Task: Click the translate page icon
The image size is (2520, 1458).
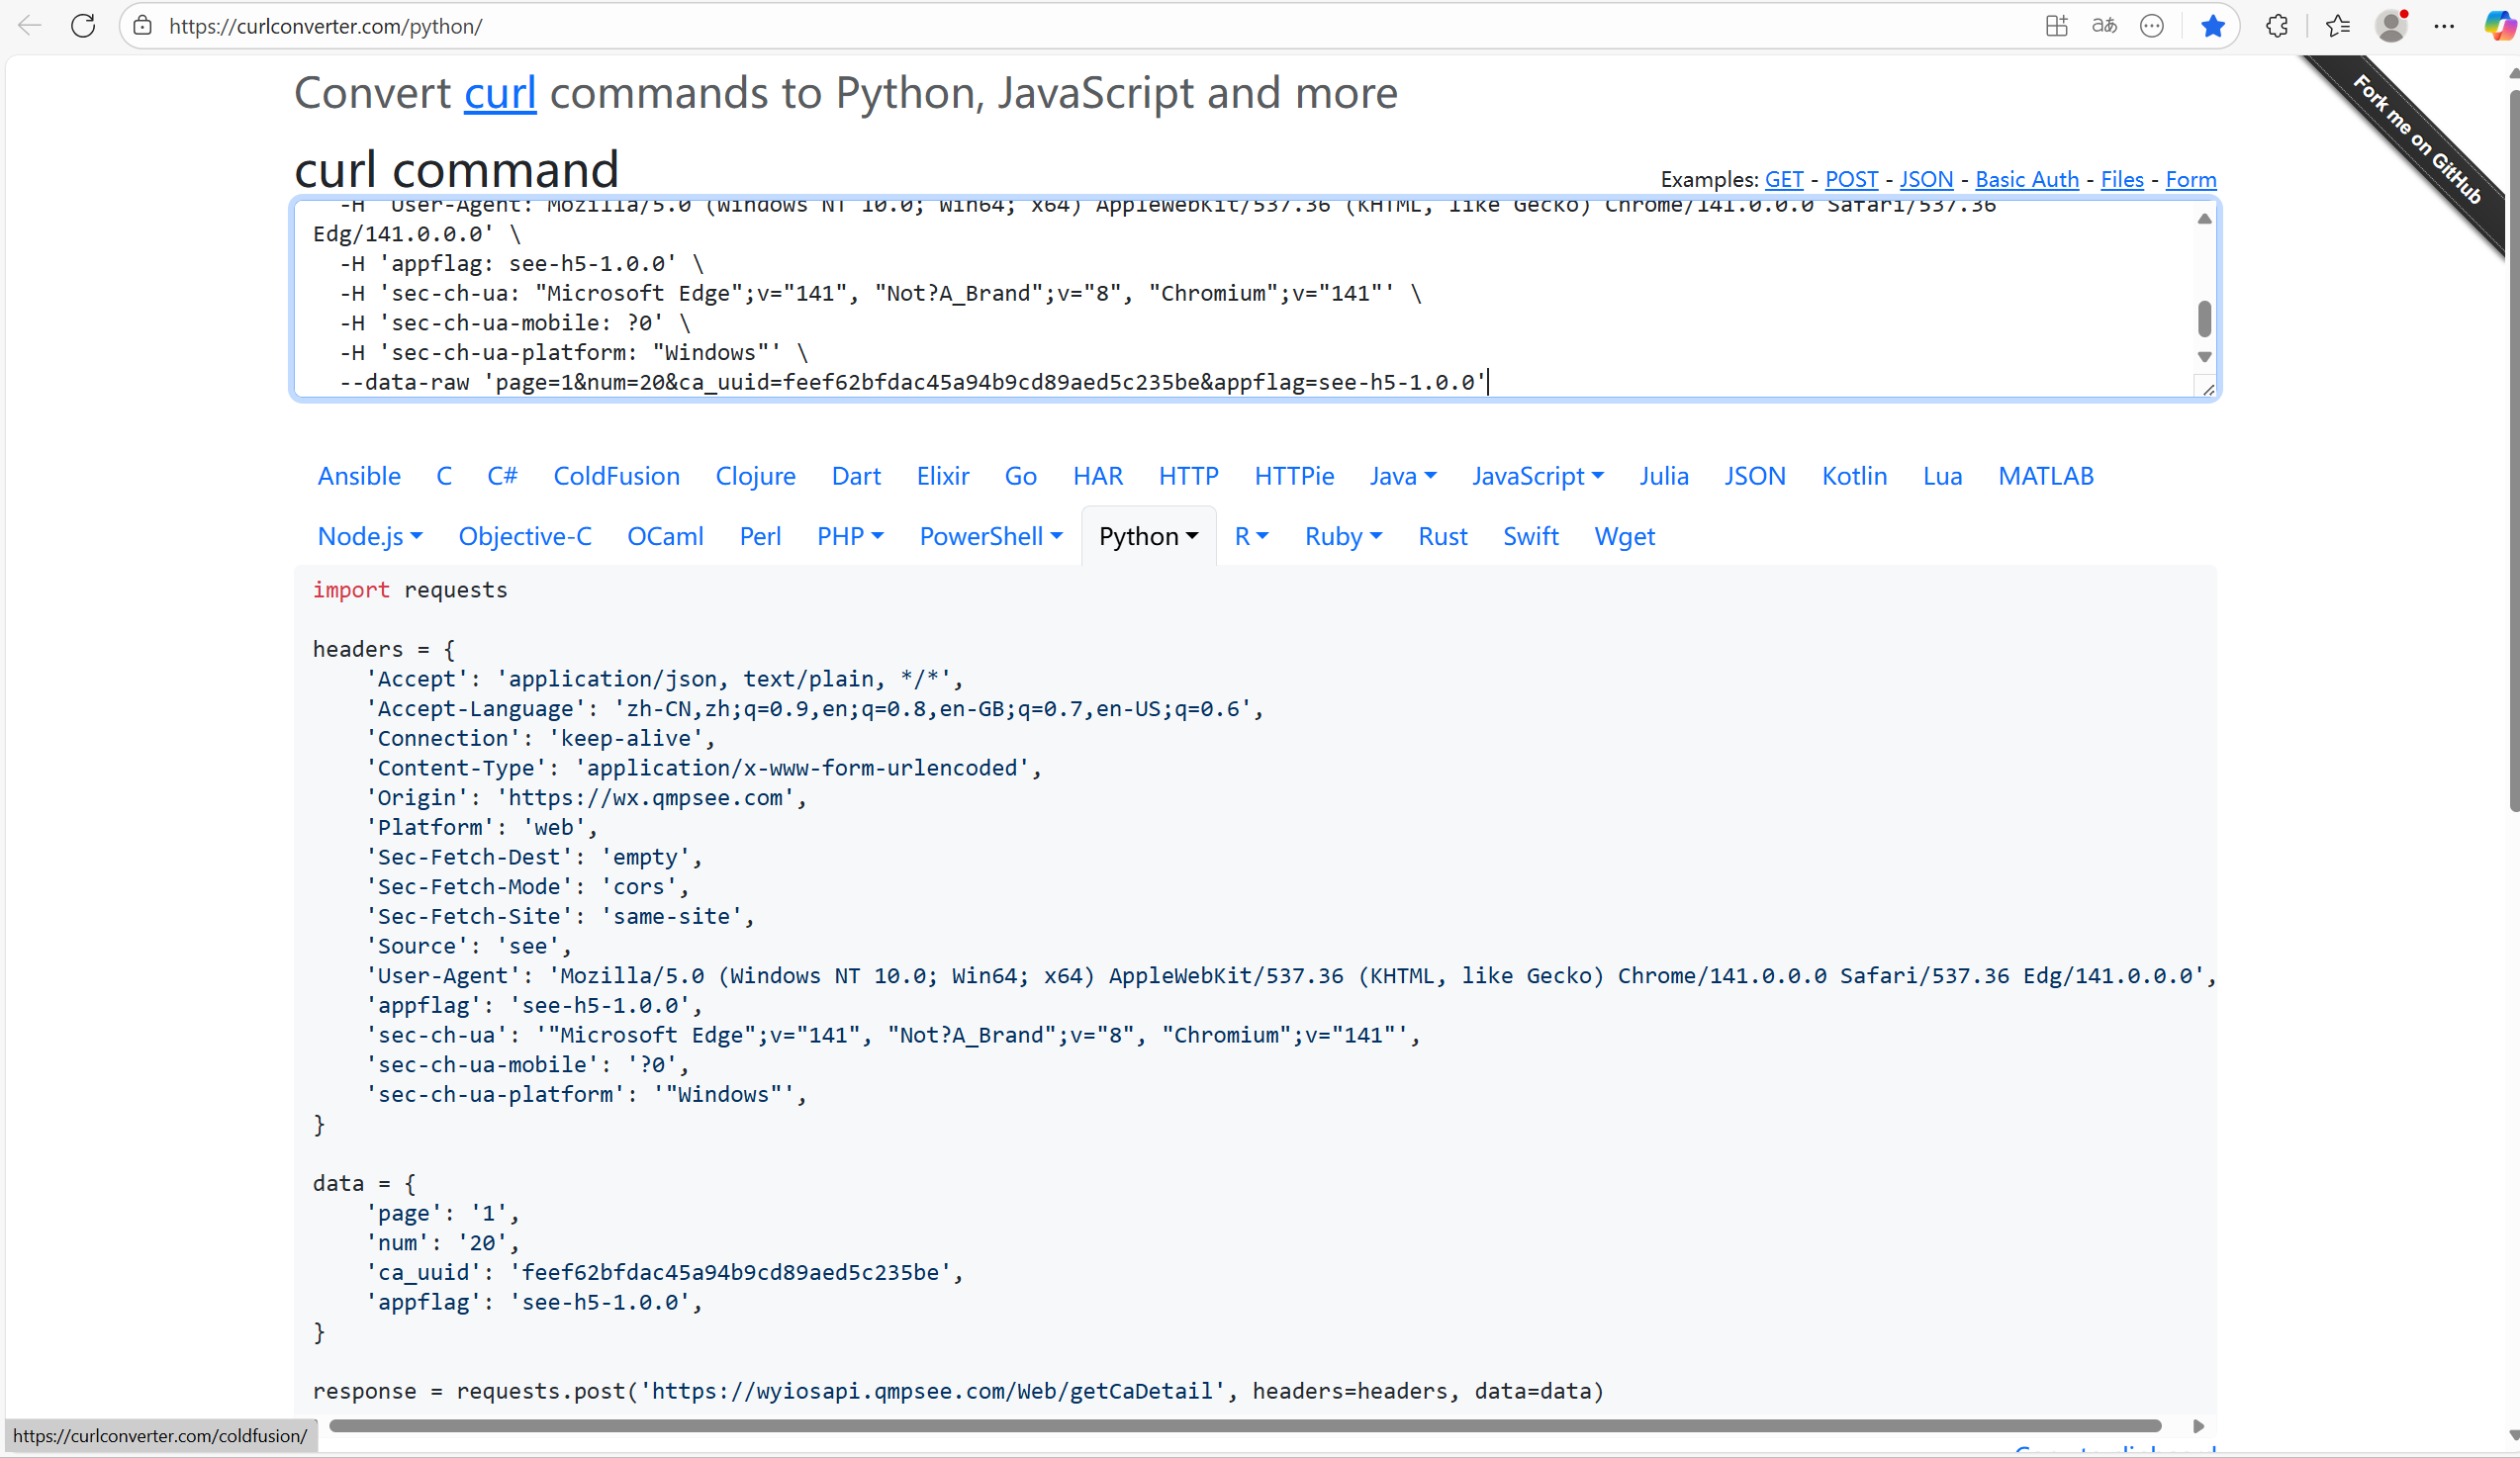Action: point(2104,26)
